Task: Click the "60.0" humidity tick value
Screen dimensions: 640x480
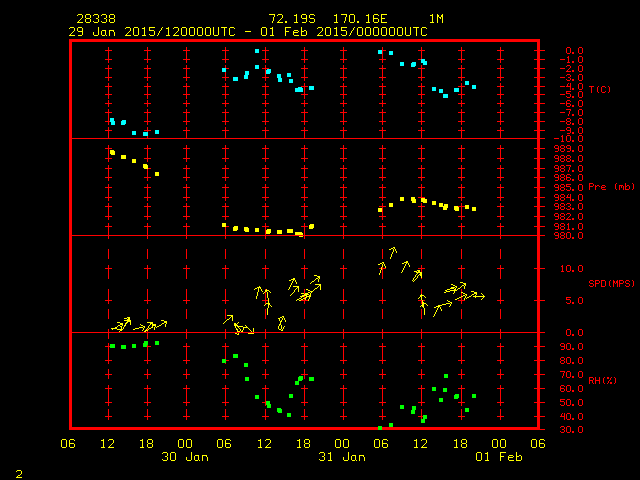Action: [x=571, y=389]
